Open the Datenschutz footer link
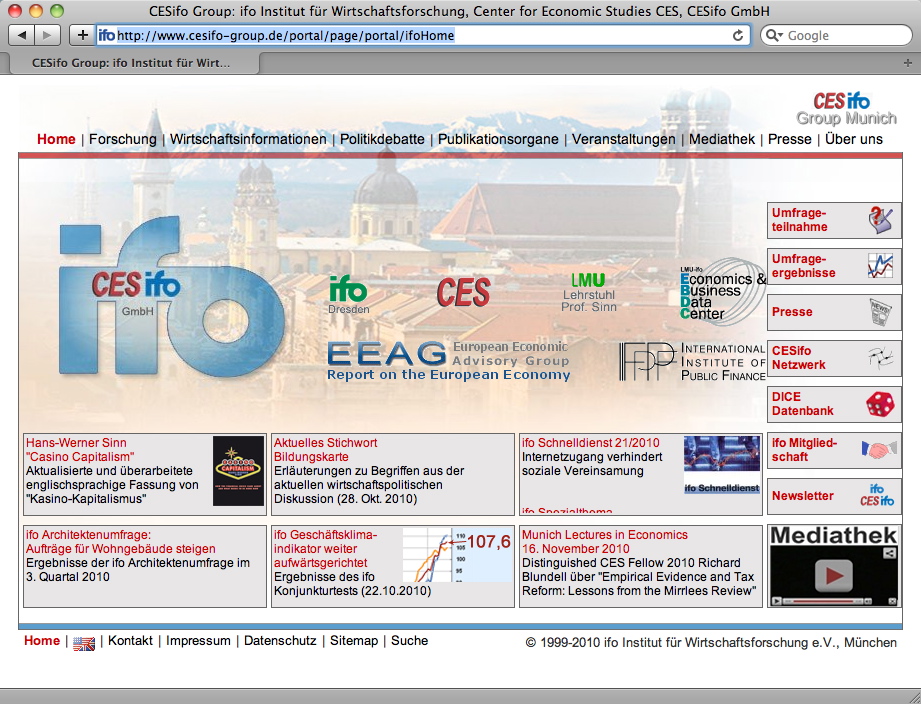This screenshot has width=921, height=704. tap(280, 641)
